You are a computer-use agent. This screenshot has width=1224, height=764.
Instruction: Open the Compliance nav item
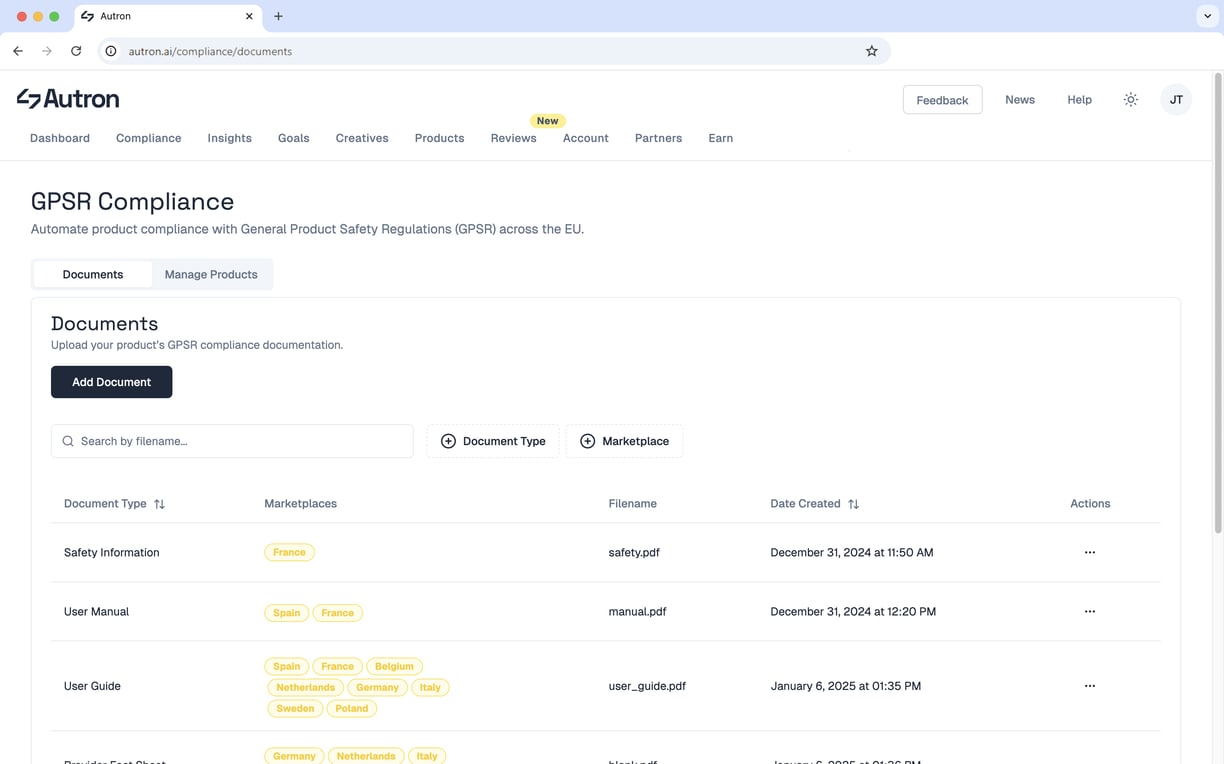tap(148, 138)
